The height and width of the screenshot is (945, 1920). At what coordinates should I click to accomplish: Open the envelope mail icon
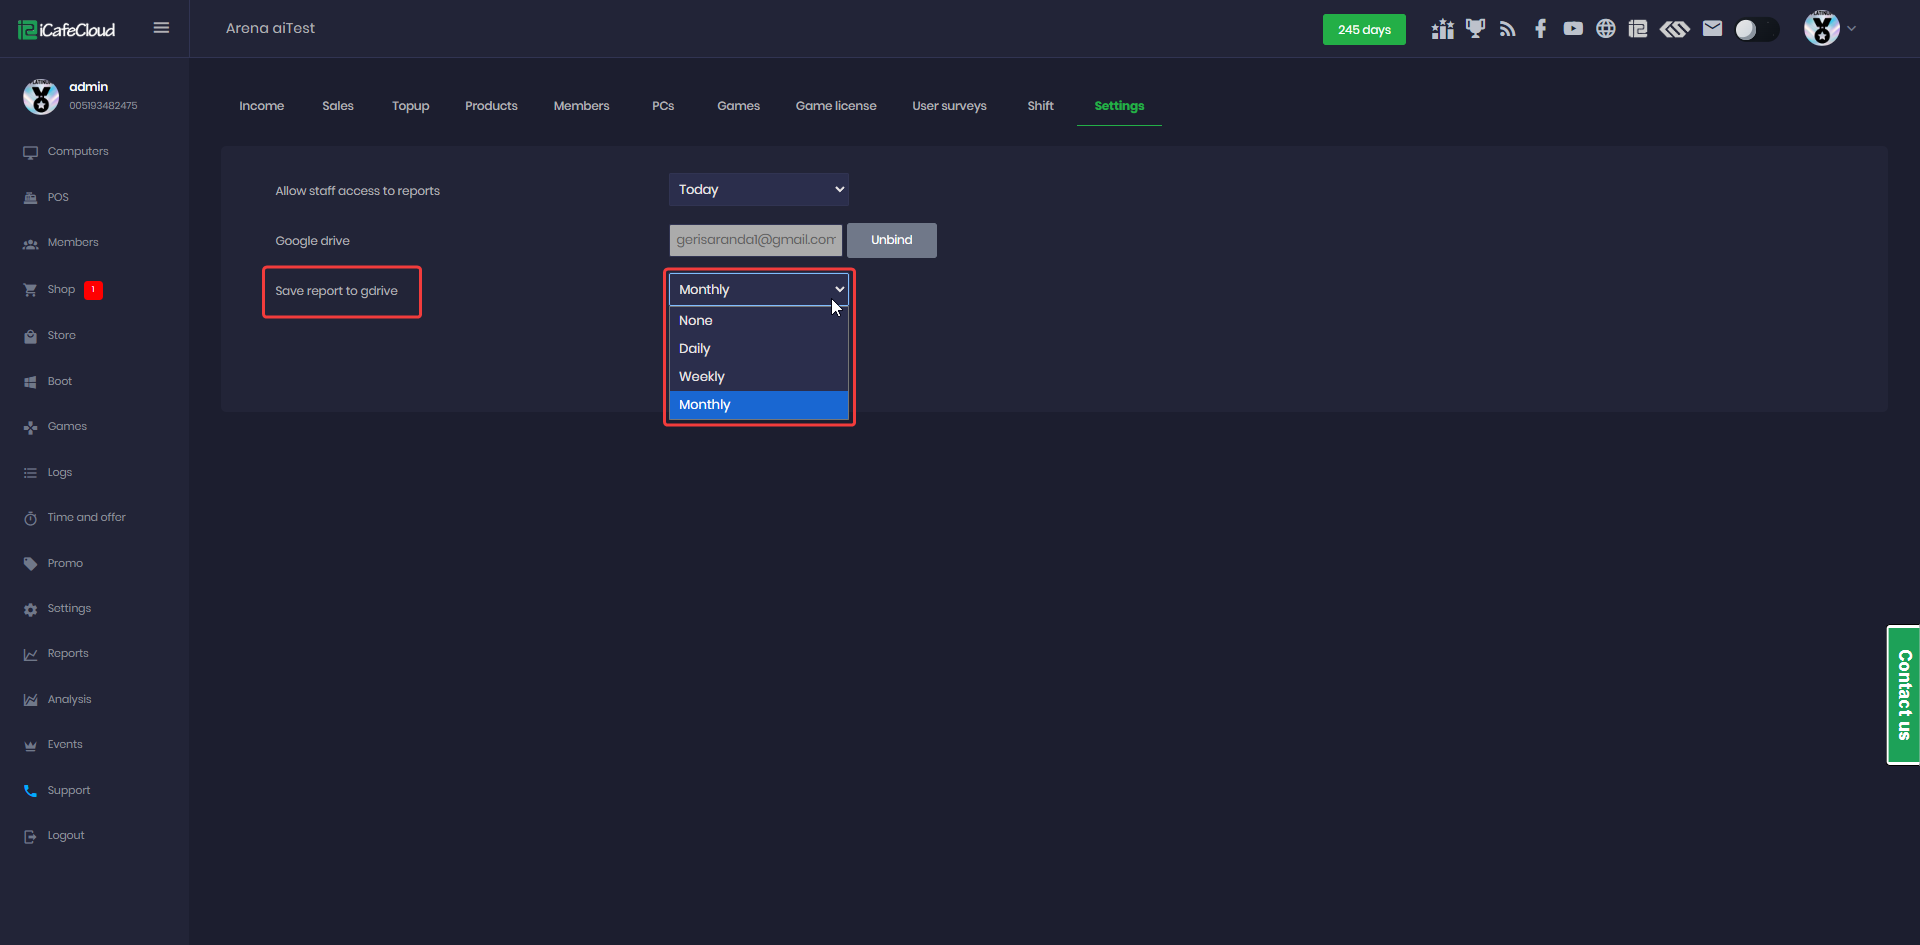click(1712, 29)
